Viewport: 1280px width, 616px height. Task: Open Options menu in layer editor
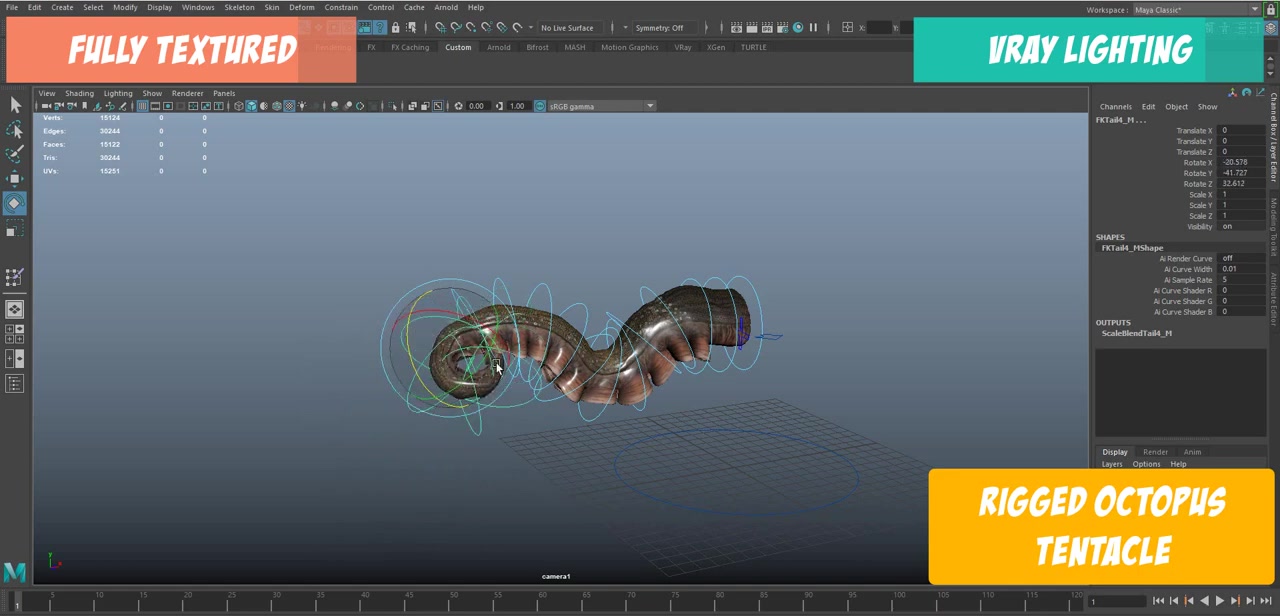click(1146, 464)
